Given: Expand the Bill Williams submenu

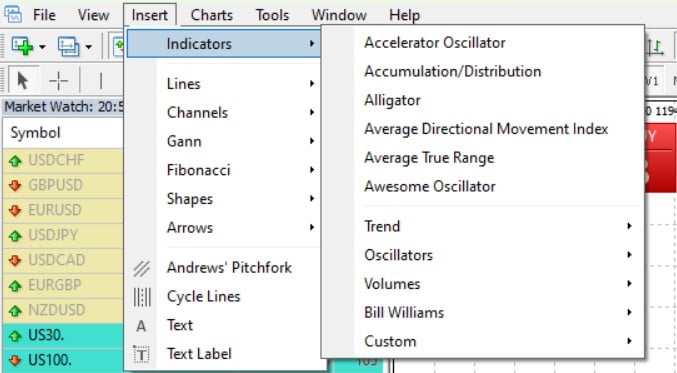Looking at the screenshot, I should 483,313.
